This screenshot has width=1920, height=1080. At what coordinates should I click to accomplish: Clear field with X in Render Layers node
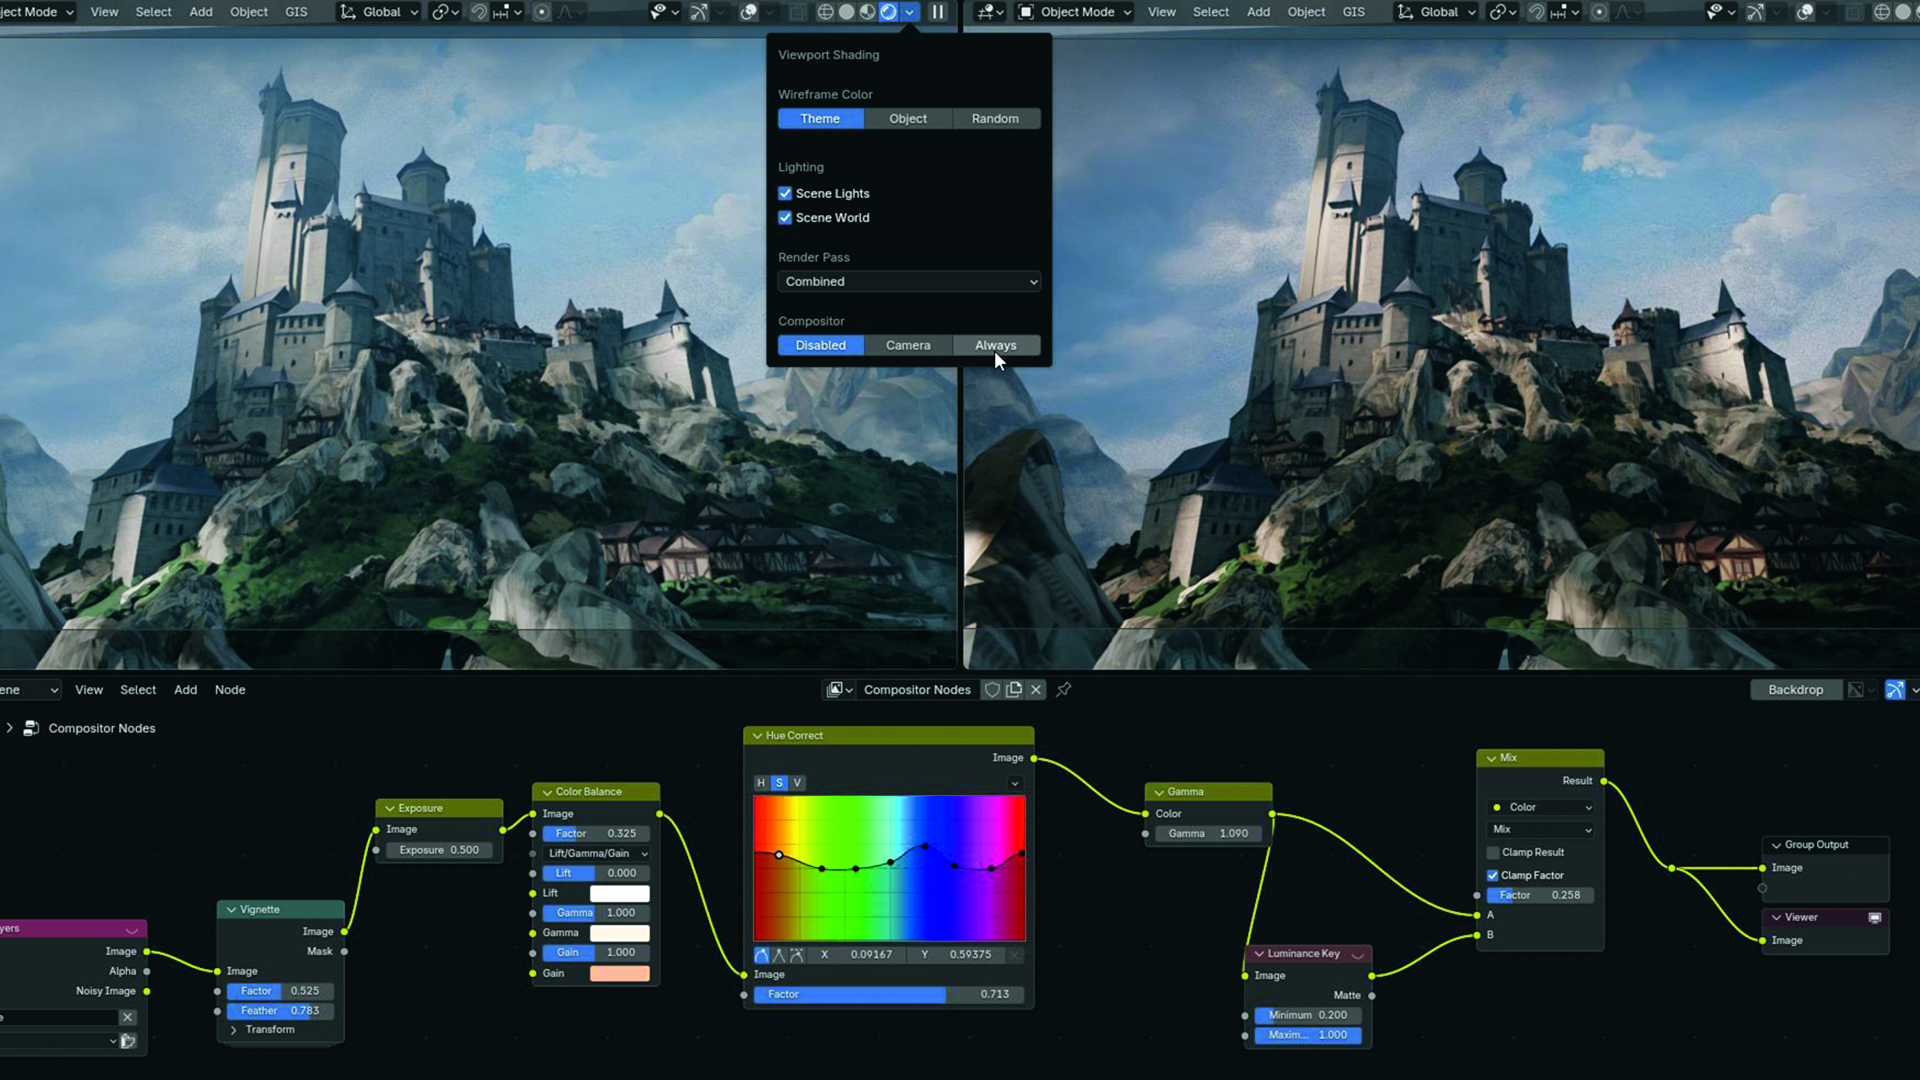tap(127, 1017)
